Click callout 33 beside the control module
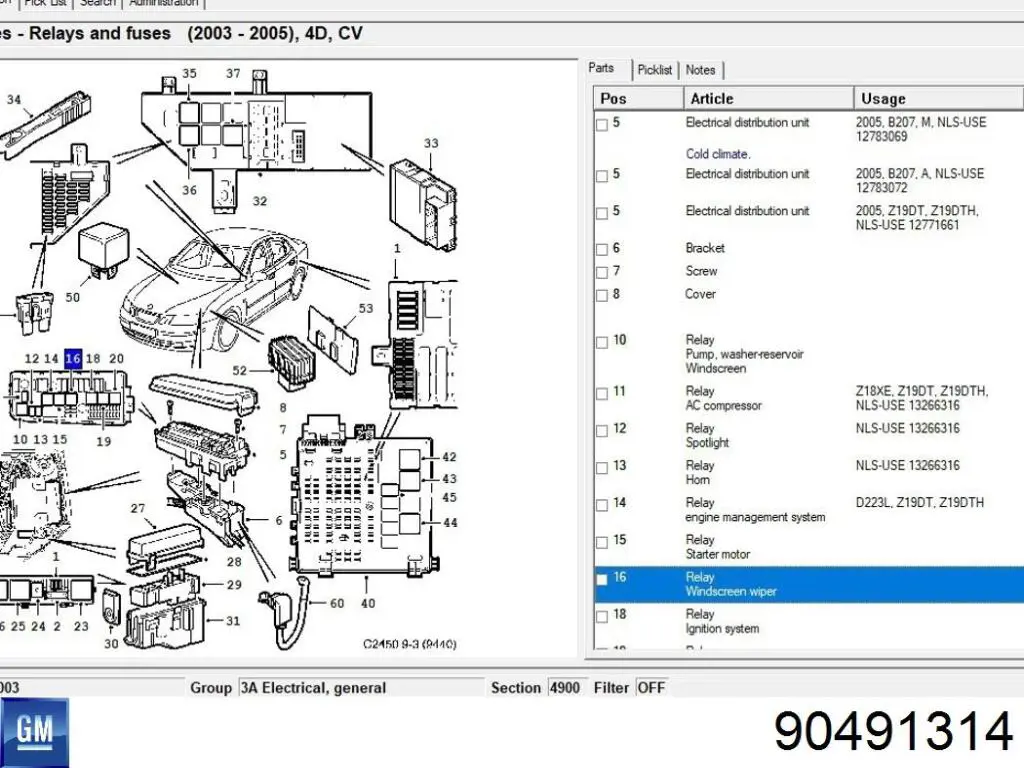This screenshot has width=1024, height=768. click(431, 143)
